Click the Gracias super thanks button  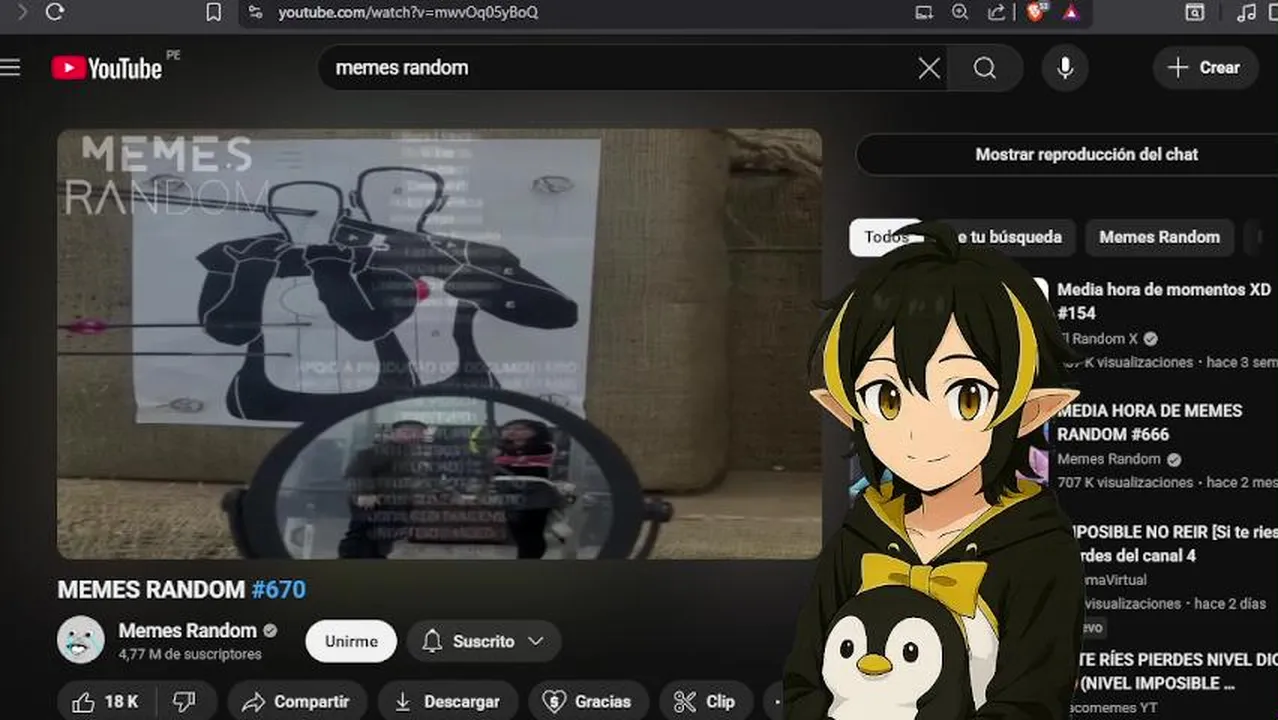click(x=587, y=701)
